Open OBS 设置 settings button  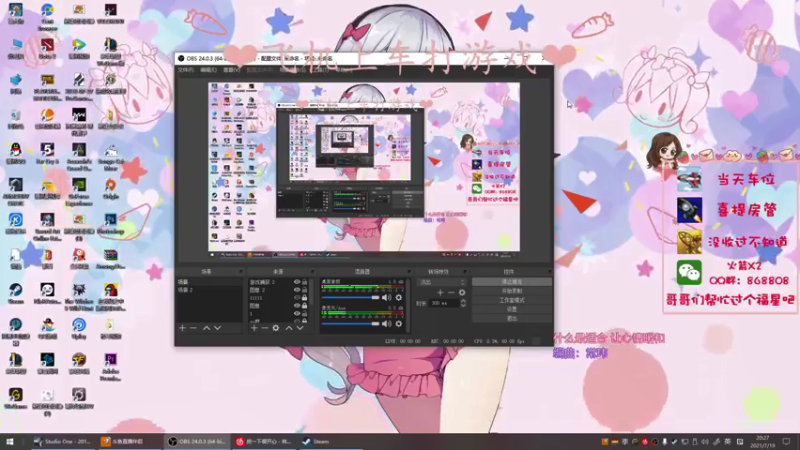[512, 309]
